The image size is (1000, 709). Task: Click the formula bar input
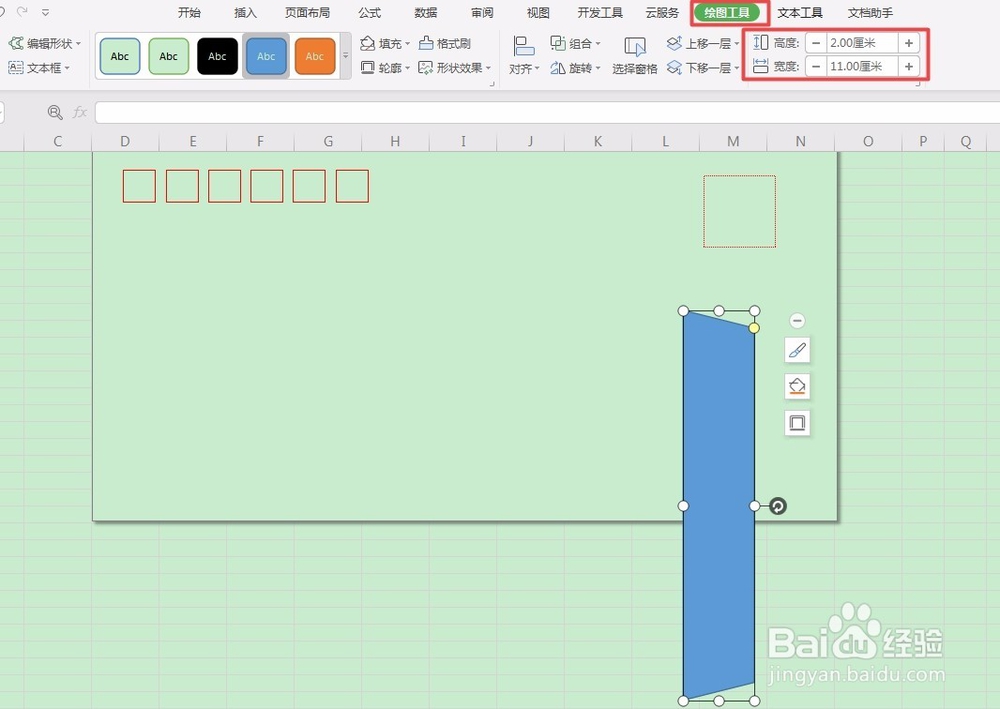(x=547, y=113)
